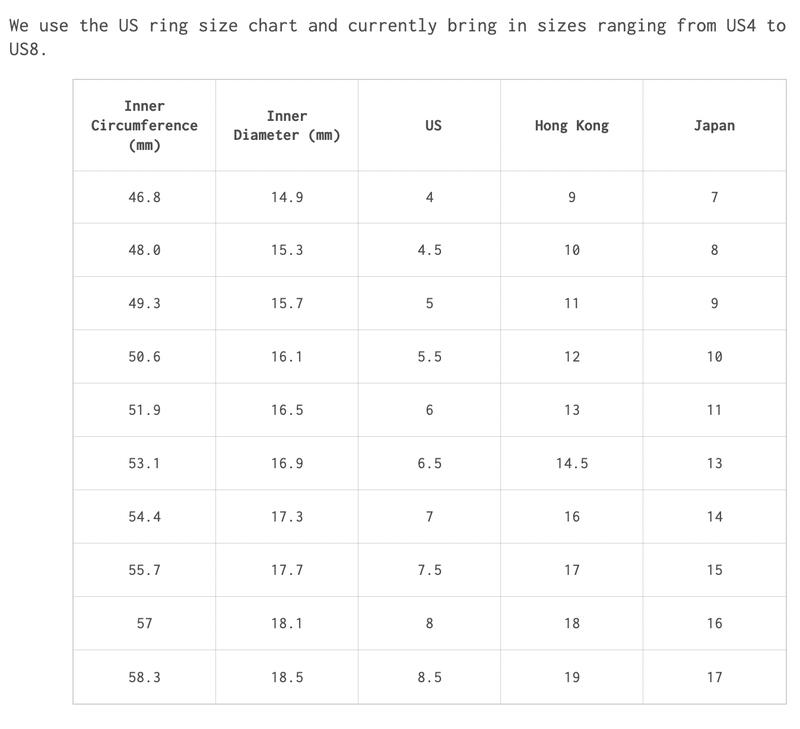Select the 16.9 inner diameter cell
800x729 pixels.
287,463
